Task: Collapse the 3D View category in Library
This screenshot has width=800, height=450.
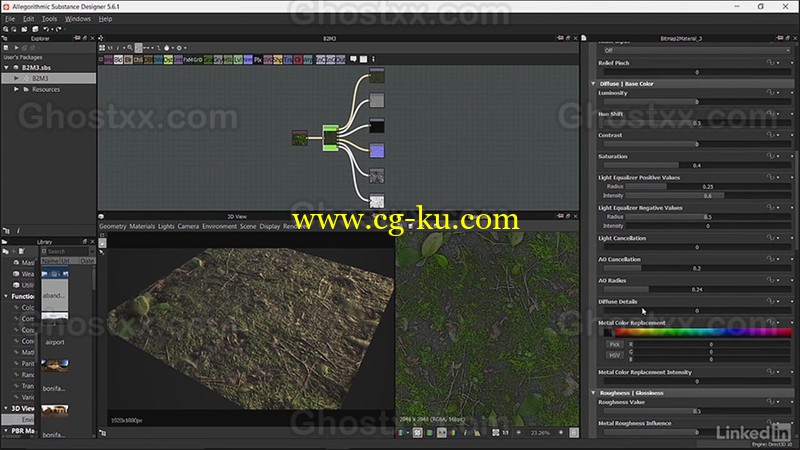Action: (6, 408)
